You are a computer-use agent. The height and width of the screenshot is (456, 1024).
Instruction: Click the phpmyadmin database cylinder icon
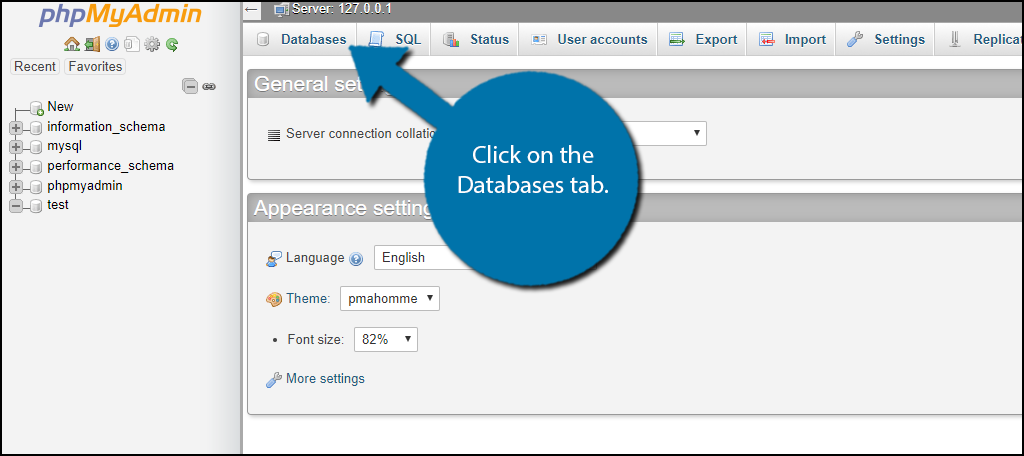point(36,187)
